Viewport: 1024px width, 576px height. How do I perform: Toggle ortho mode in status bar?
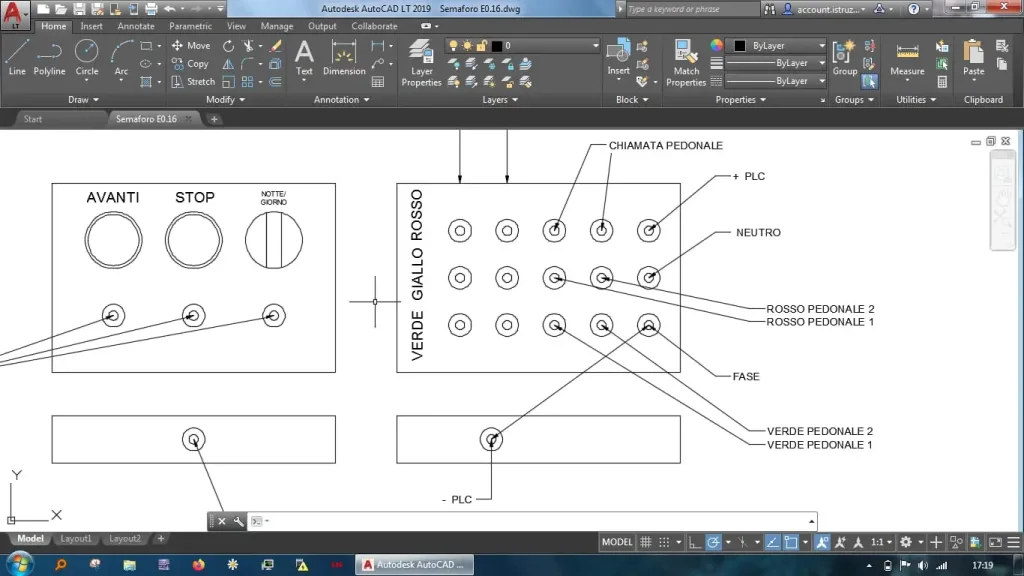point(695,542)
